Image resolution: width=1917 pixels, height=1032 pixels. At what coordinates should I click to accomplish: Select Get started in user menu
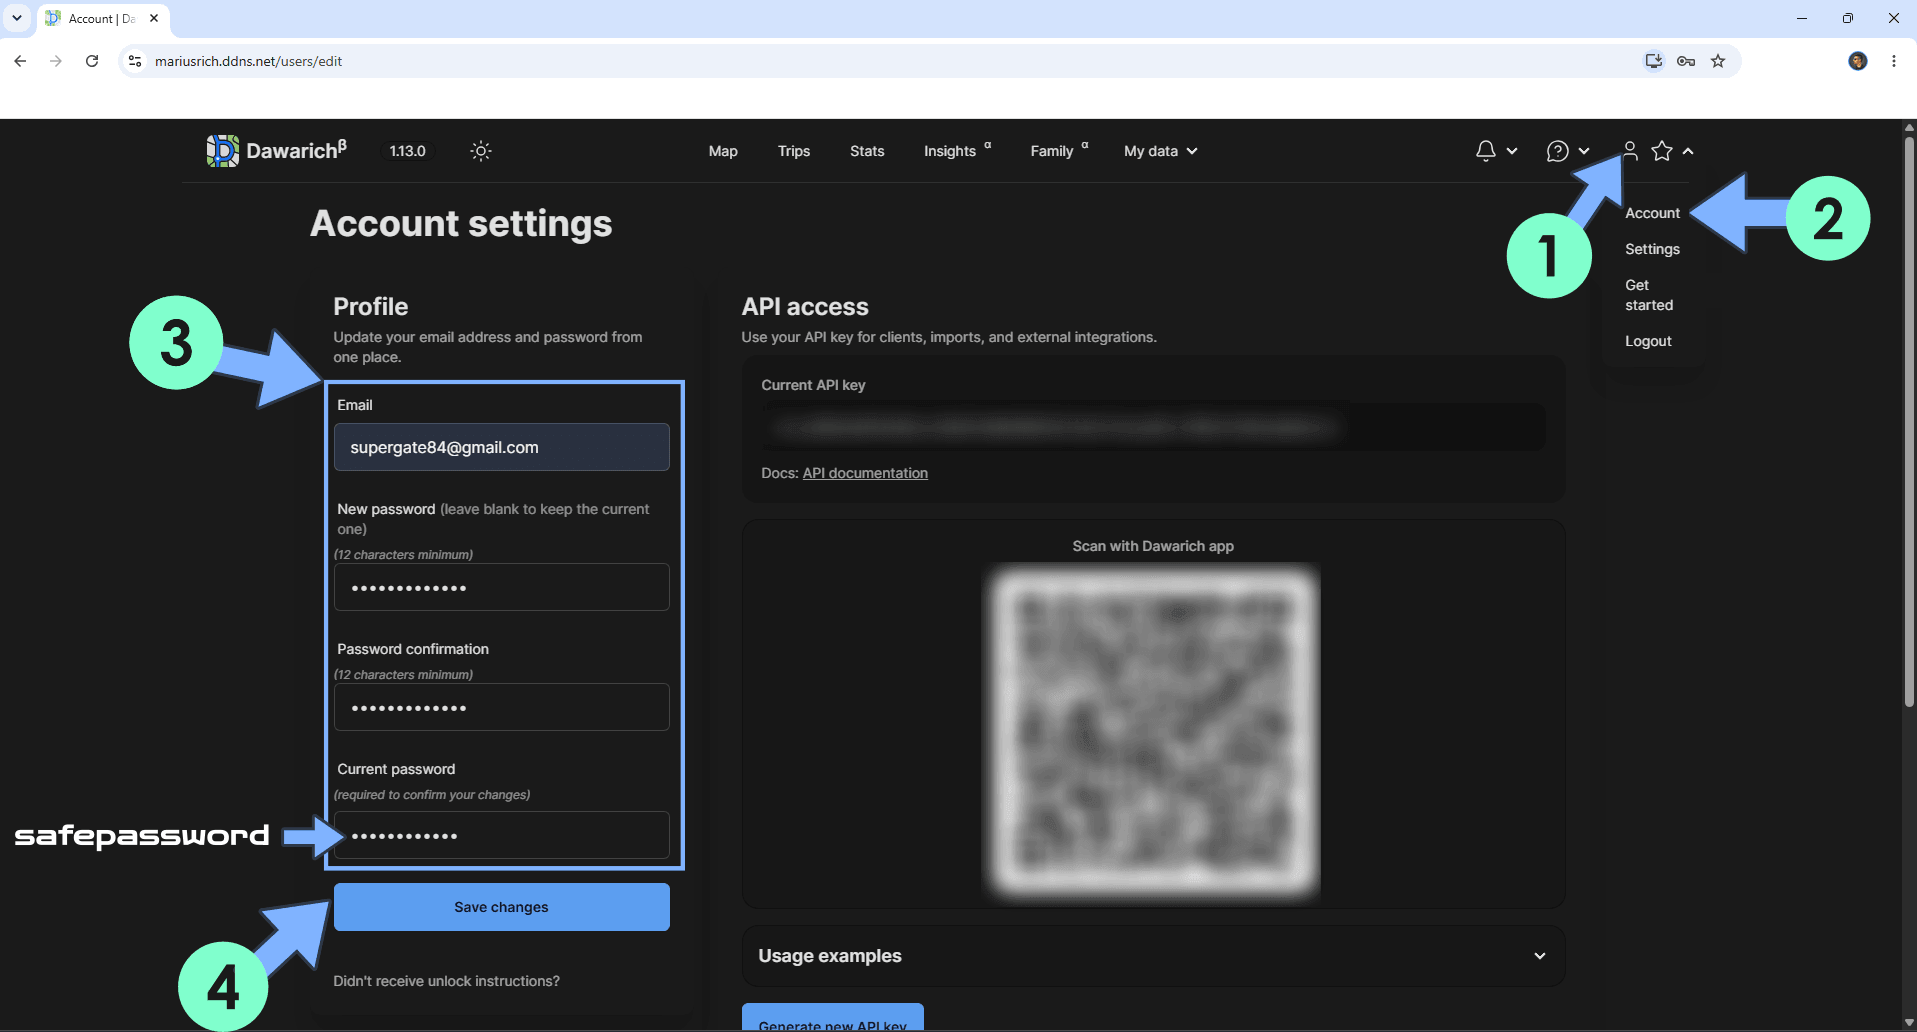[1649, 295]
